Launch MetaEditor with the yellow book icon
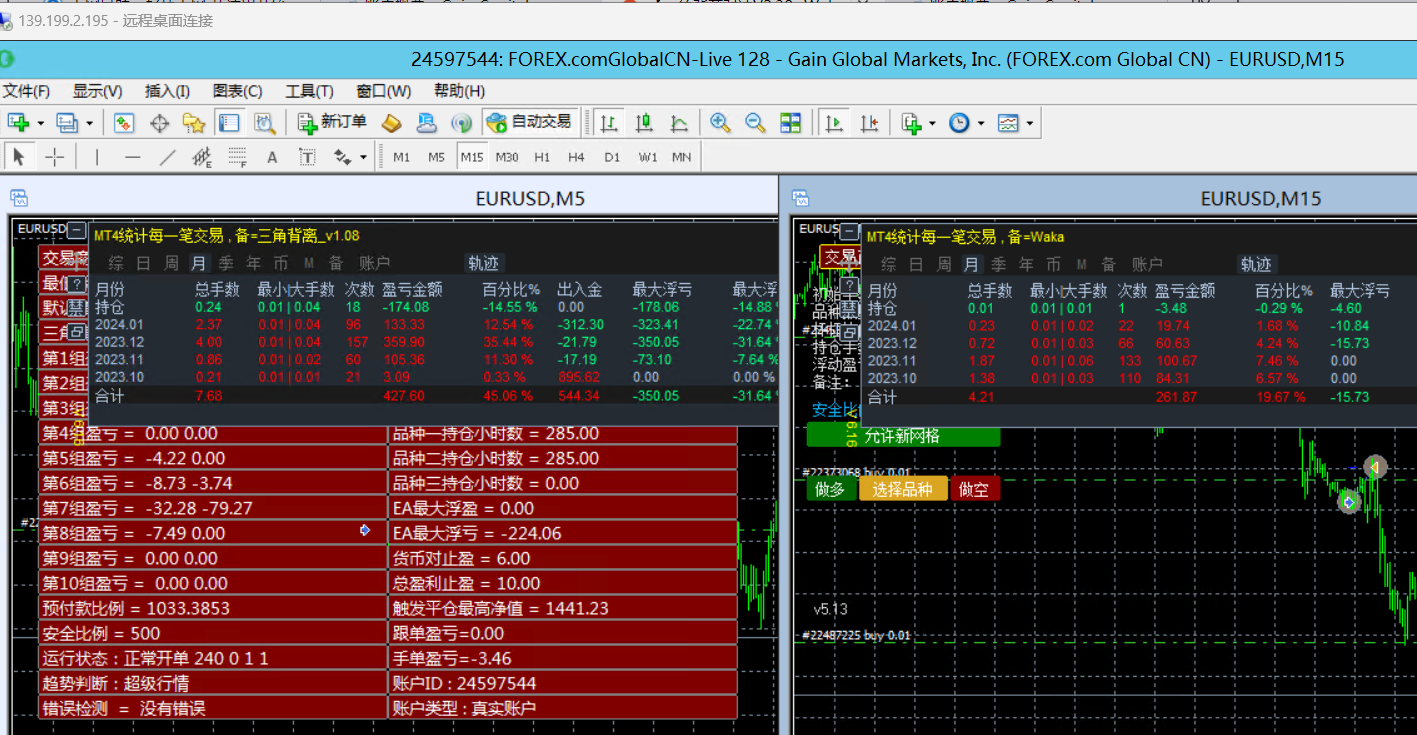This screenshot has height=735, width=1417. click(392, 123)
